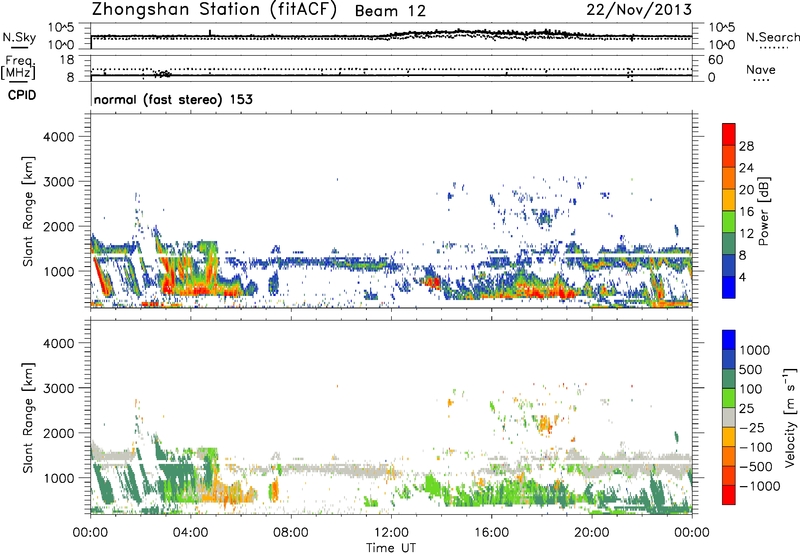
Task: Click the "-1000" velocity colorbar tick
Action: pyautogui.click(x=759, y=486)
